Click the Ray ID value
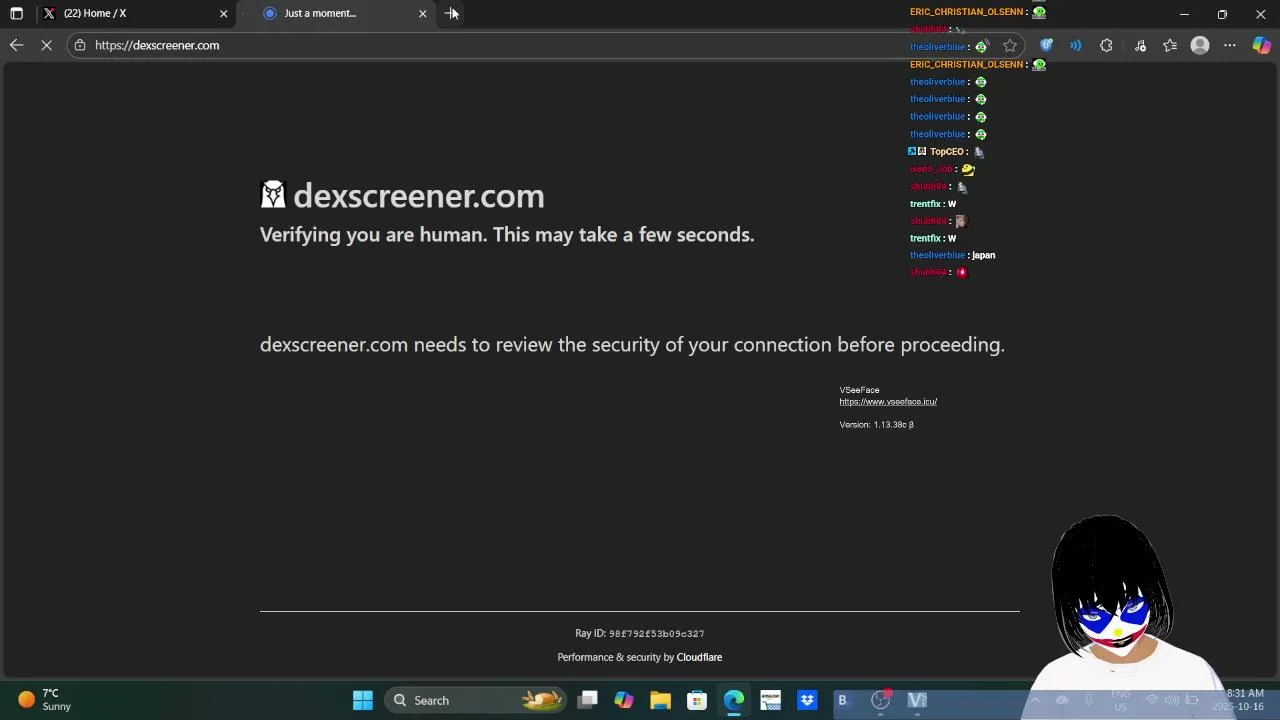This screenshot has height=720, width=1280. point(656,634)
